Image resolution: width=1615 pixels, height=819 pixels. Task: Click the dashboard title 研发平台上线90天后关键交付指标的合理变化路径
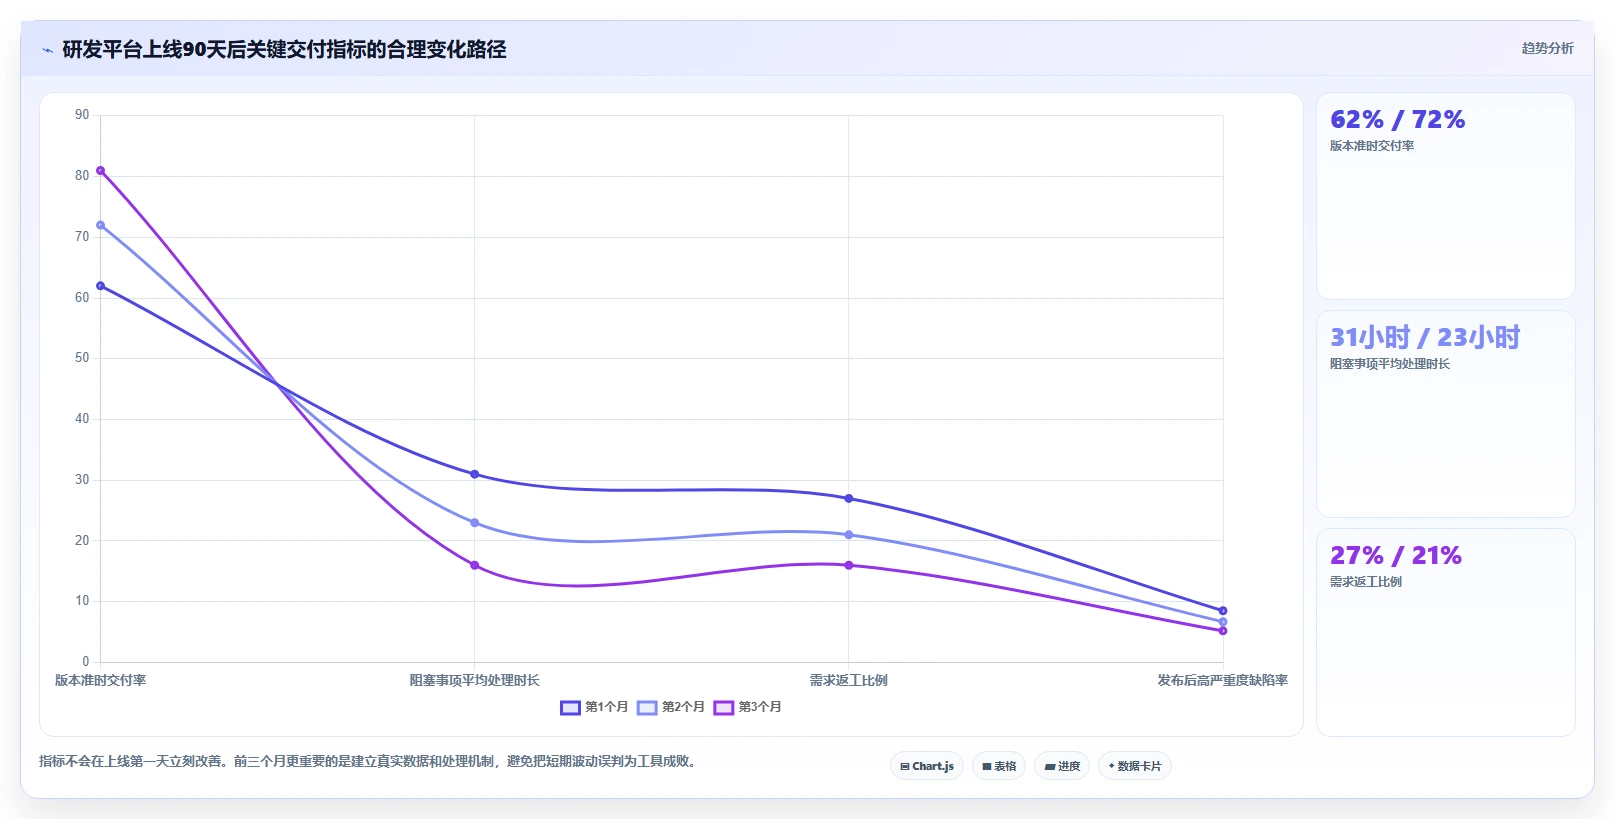(x=284, y=49)
